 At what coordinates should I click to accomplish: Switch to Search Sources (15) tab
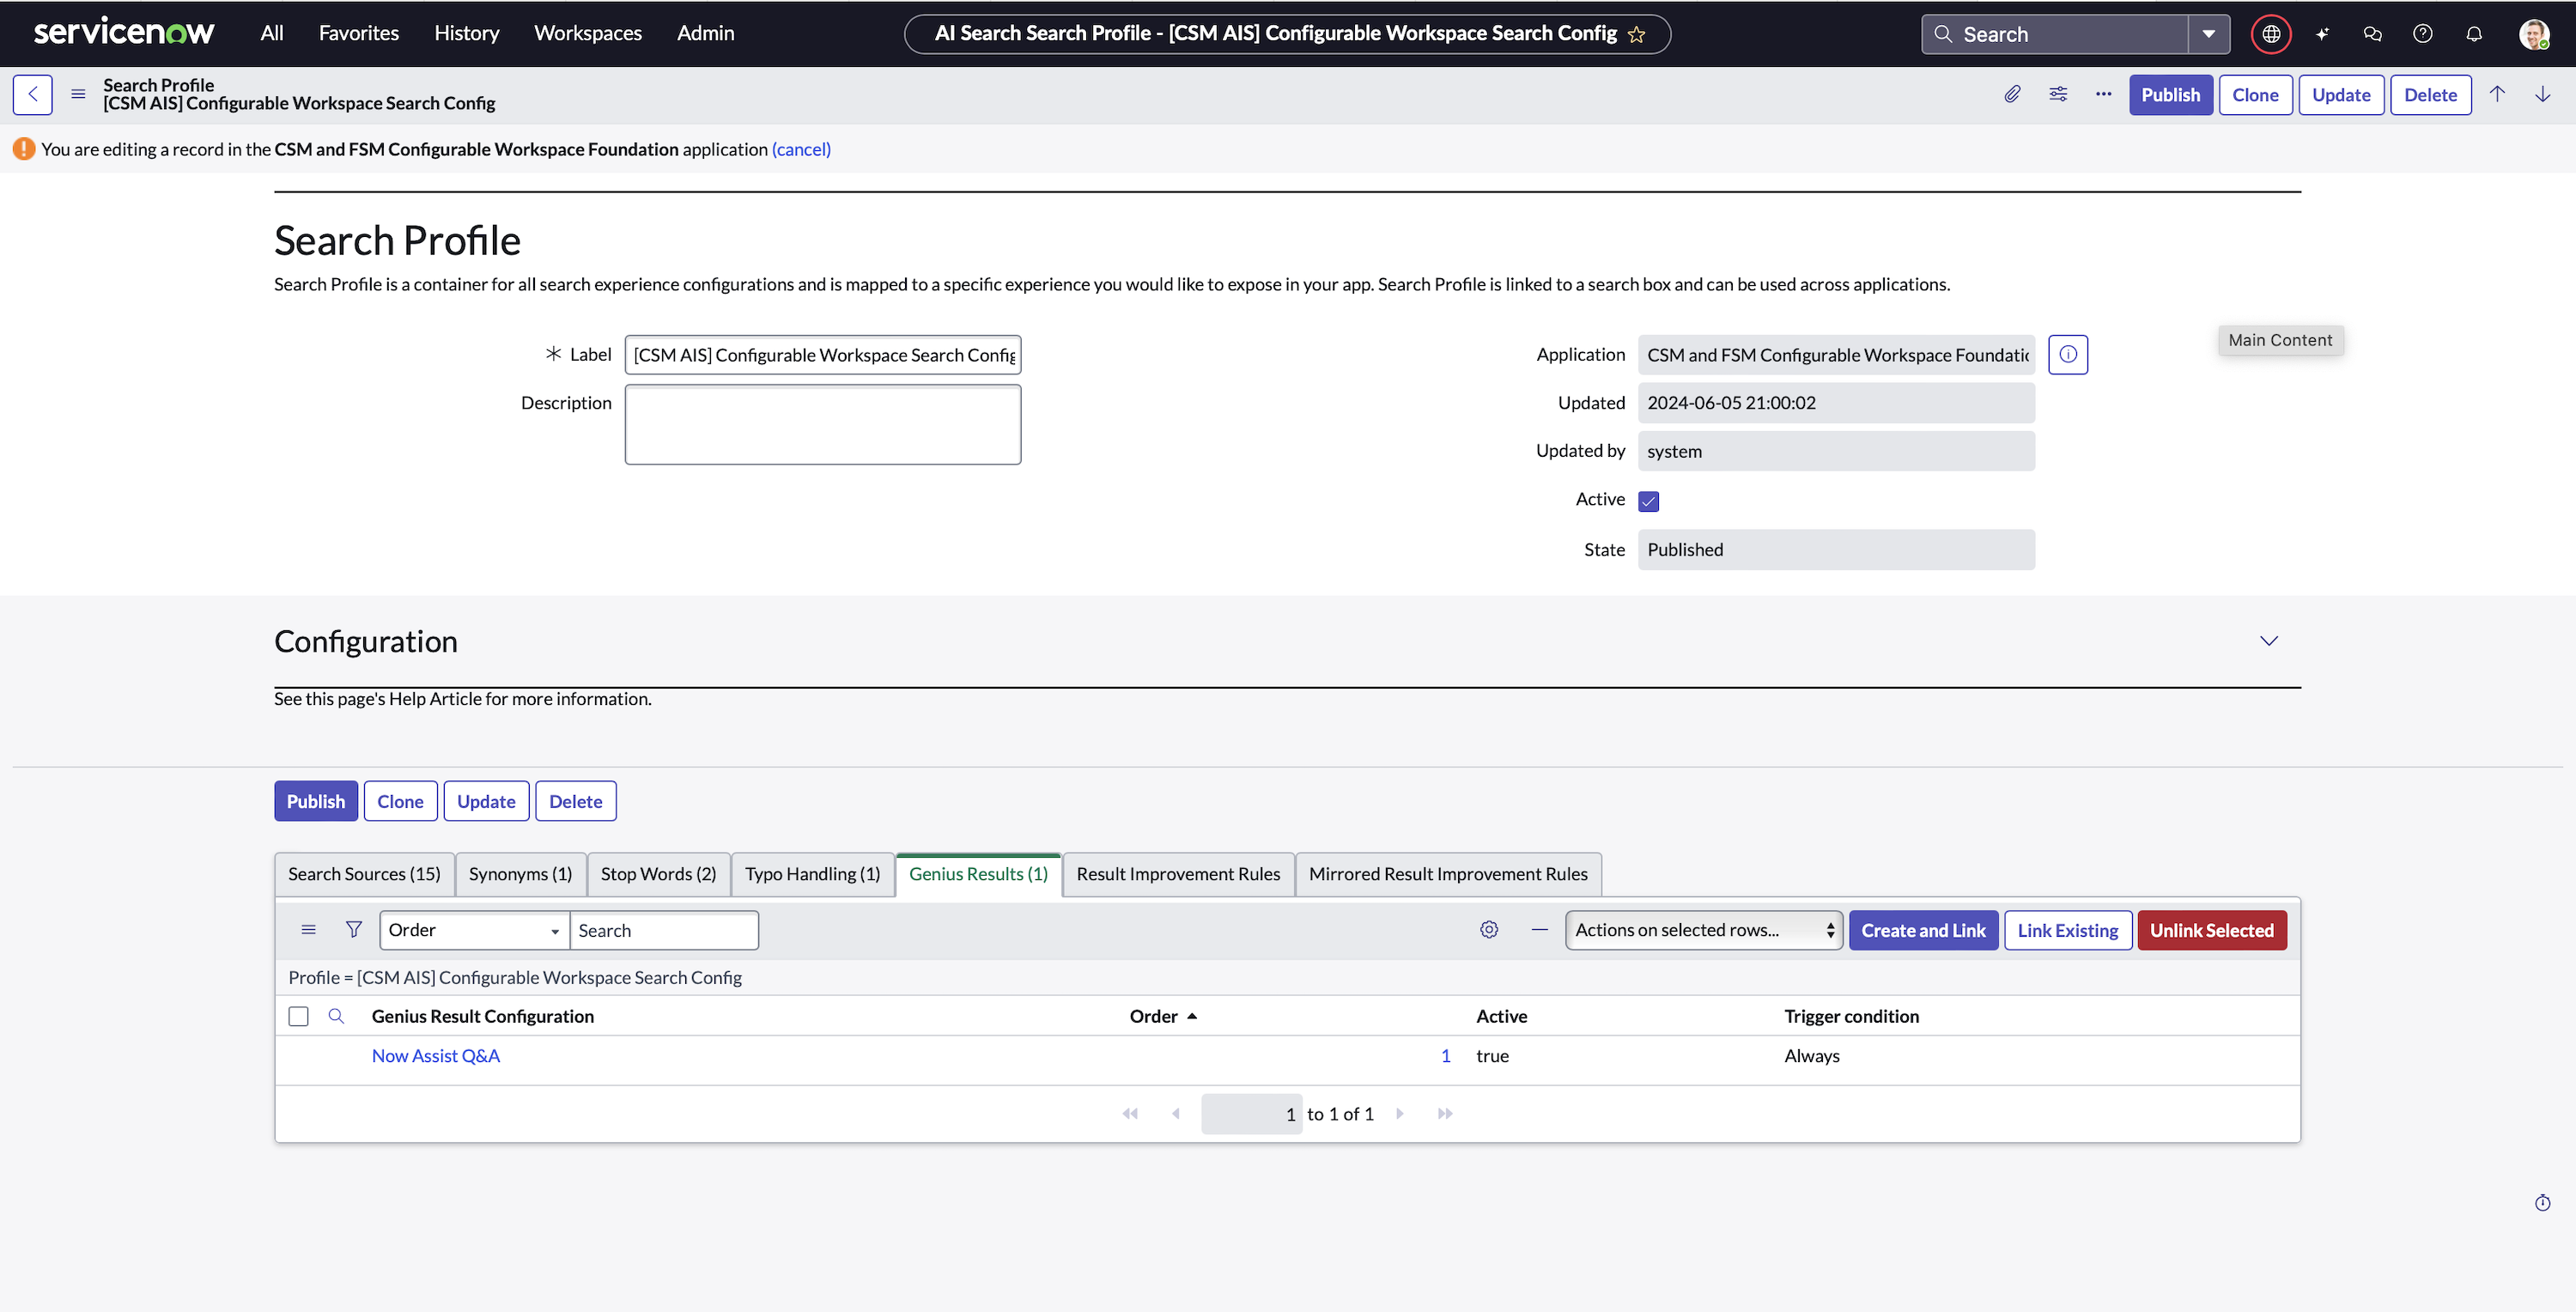[x=364, y=874]
